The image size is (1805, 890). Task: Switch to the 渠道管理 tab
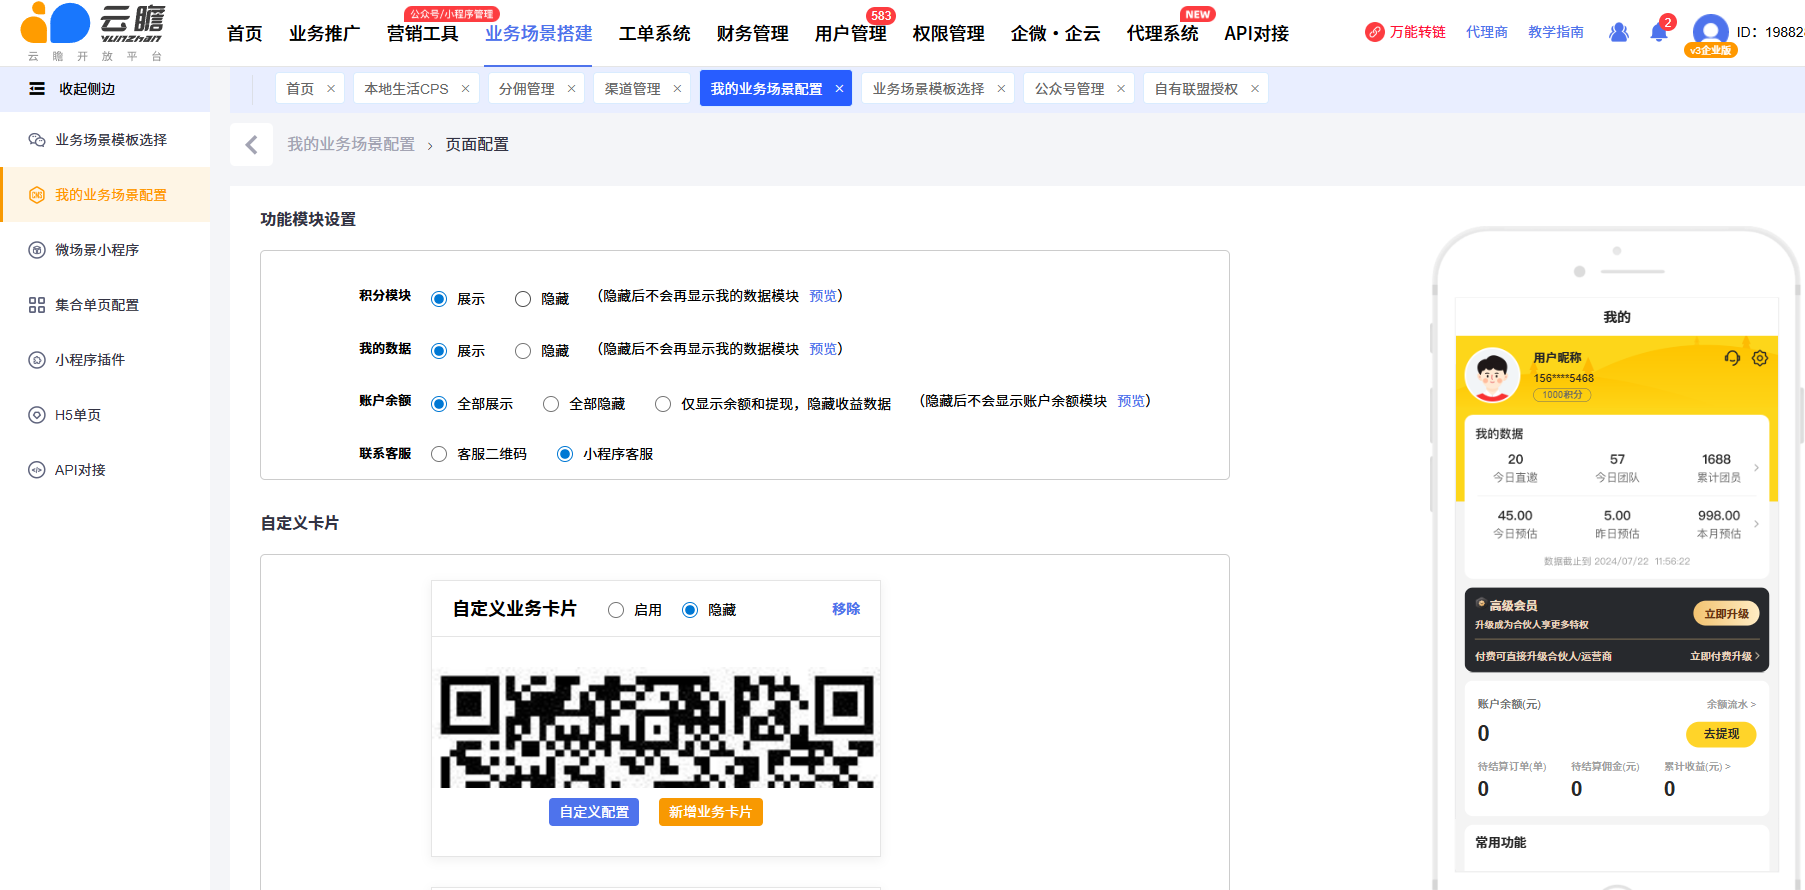click(632, 89)
